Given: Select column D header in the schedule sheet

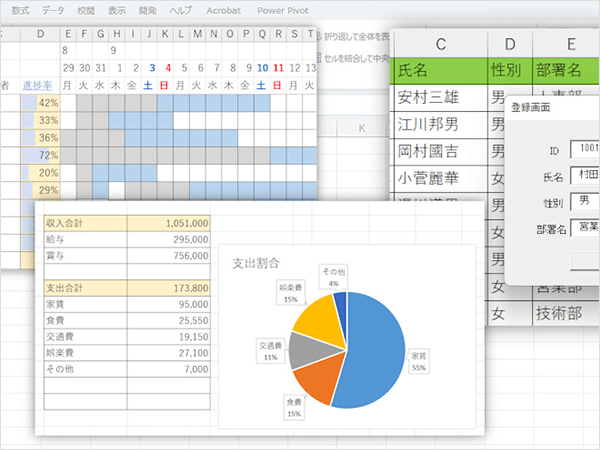Looking at the screenshot, I should tap(40, 34).
